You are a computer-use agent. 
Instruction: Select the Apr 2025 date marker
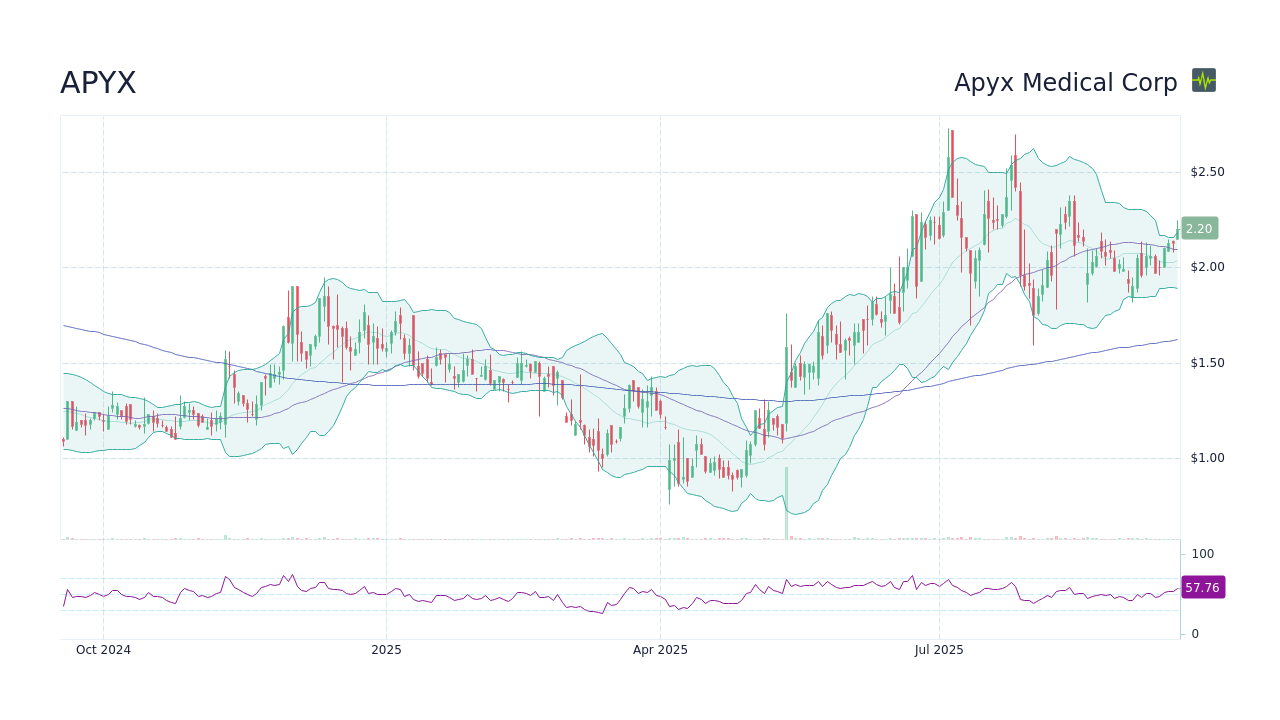pos(660,649)
